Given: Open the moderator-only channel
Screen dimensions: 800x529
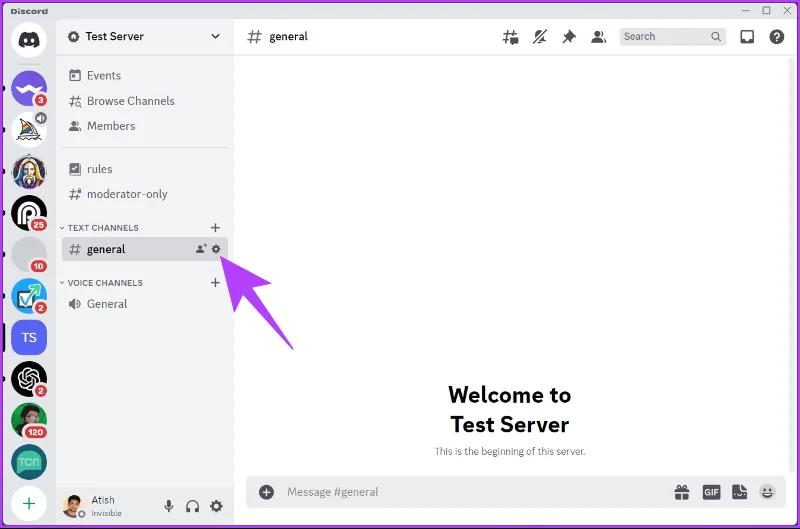Looking at the screenshot, I should [x=145, y=194].
